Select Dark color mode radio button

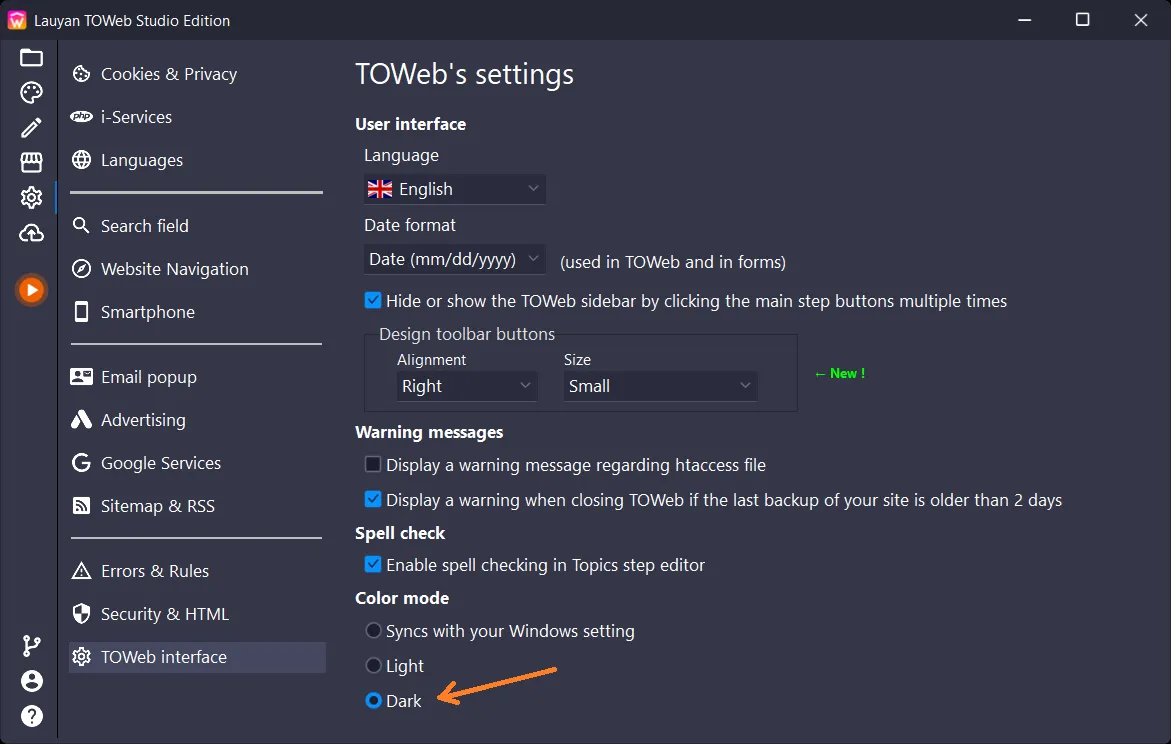point(373,700)
